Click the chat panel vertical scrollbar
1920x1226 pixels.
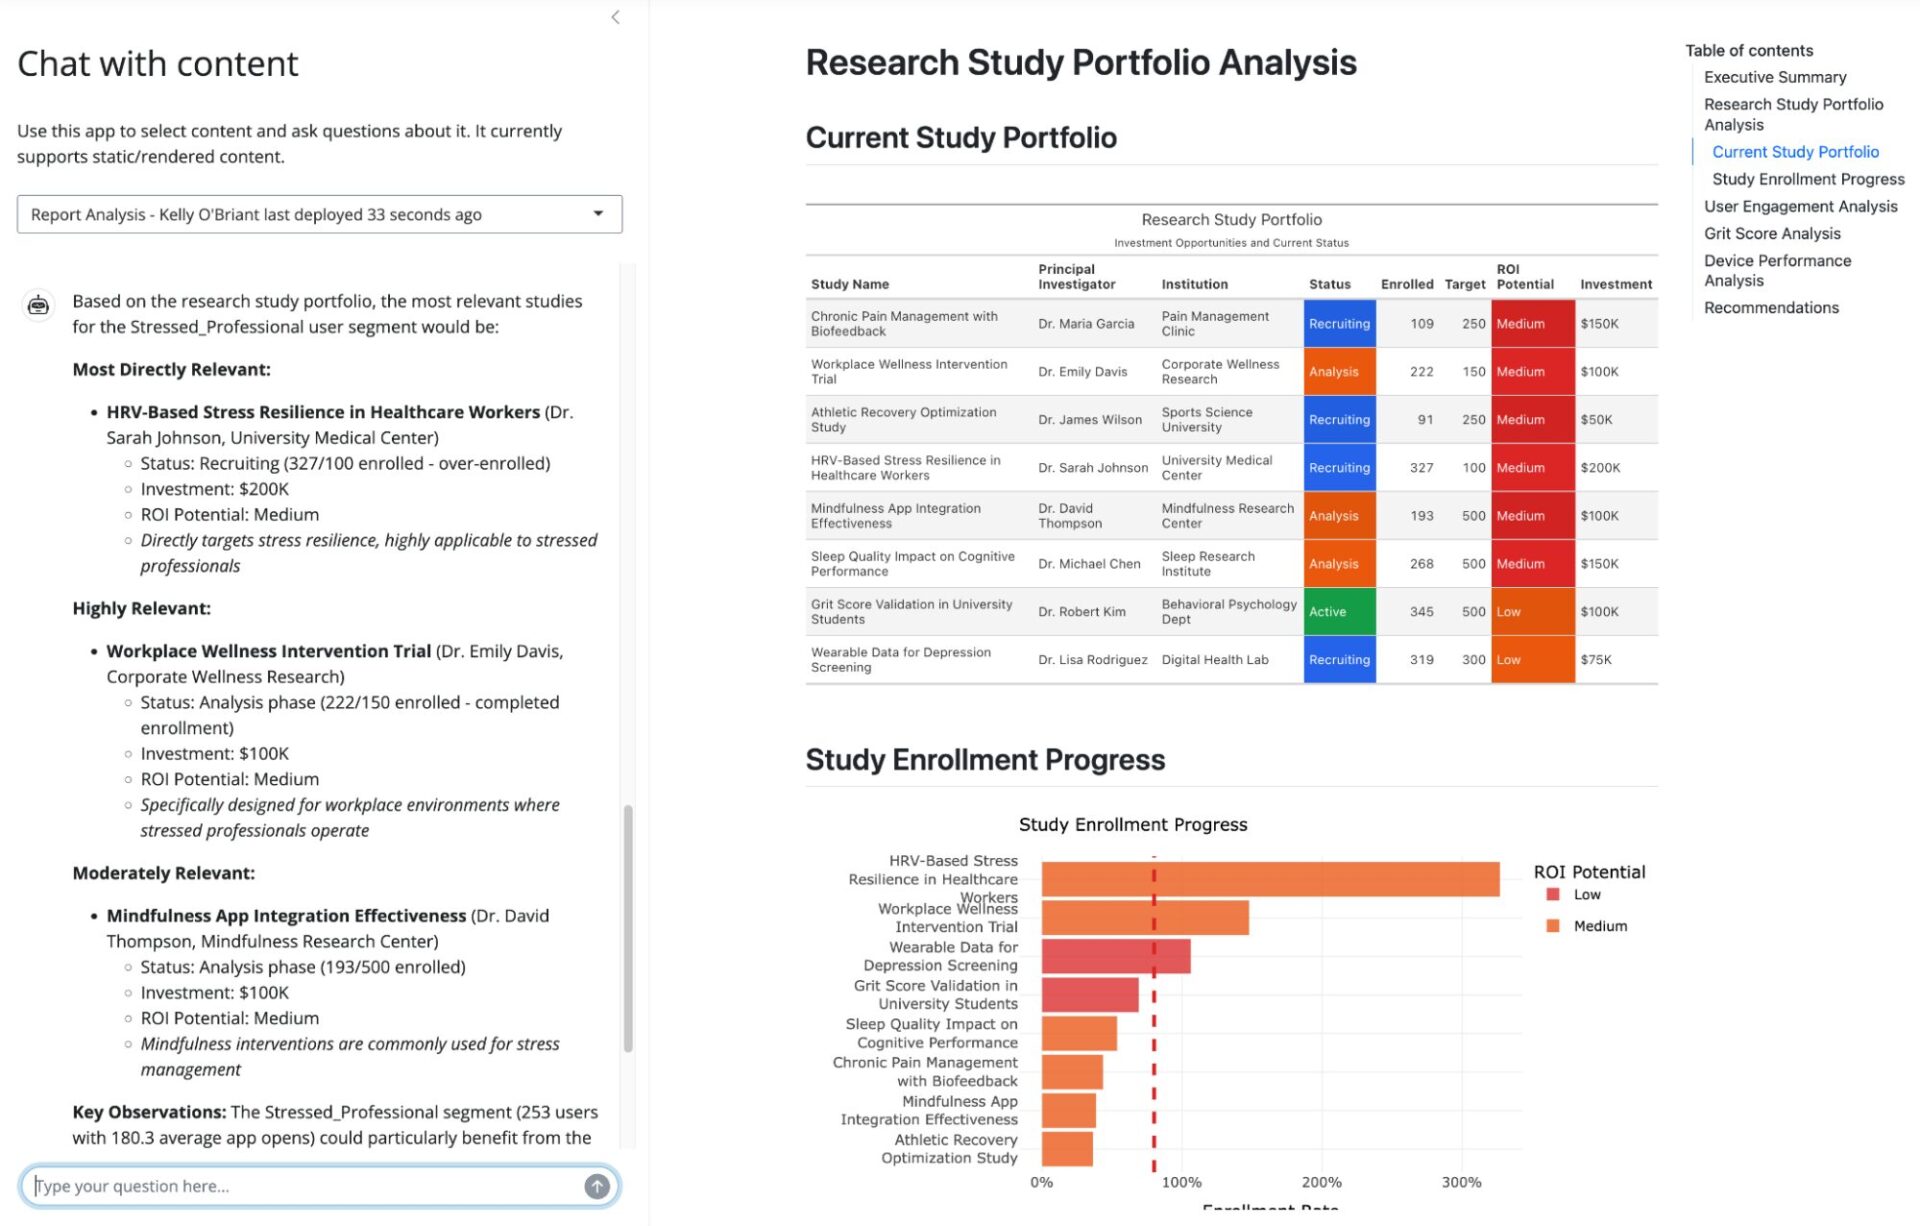[628, 928]
